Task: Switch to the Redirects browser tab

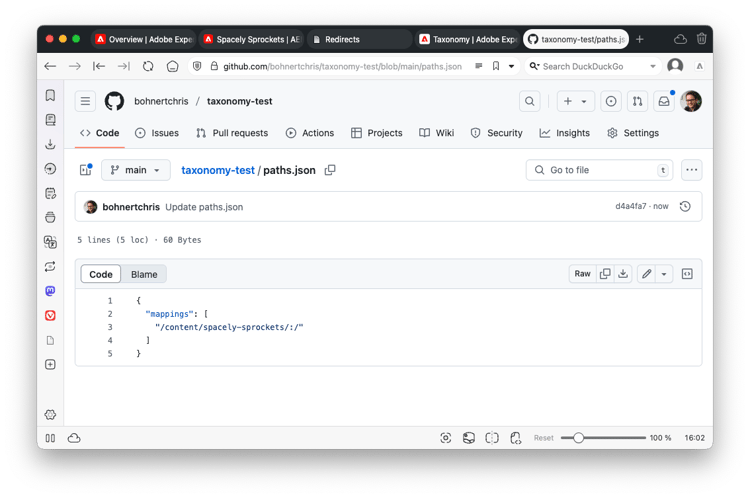Action: (360, 39)
